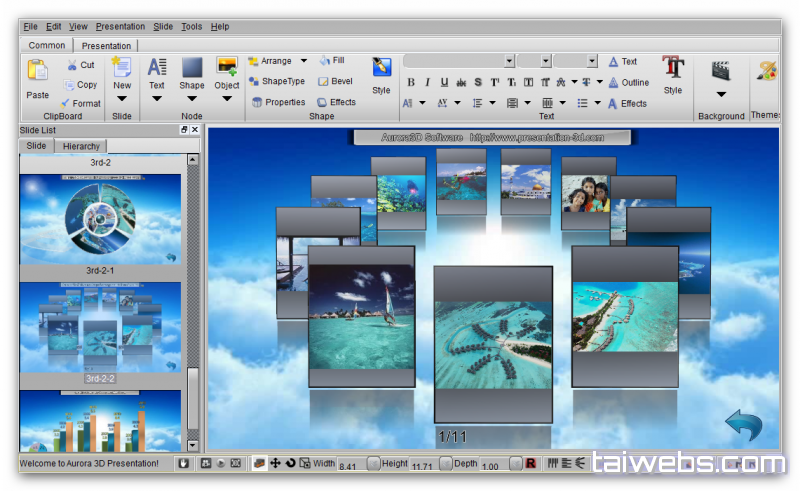The height and width of the screenshot is (491, 800).
Task: Select the hand pan tool in status bar
Action: click(x=184, y=463)
